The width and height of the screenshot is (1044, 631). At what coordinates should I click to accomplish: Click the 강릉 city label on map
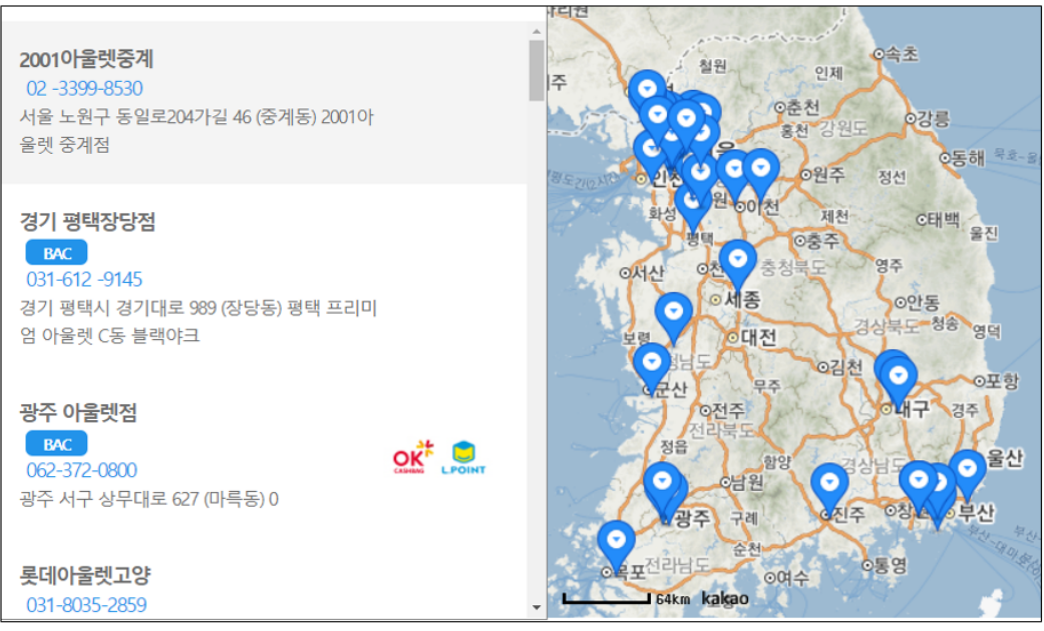point(933,118)
